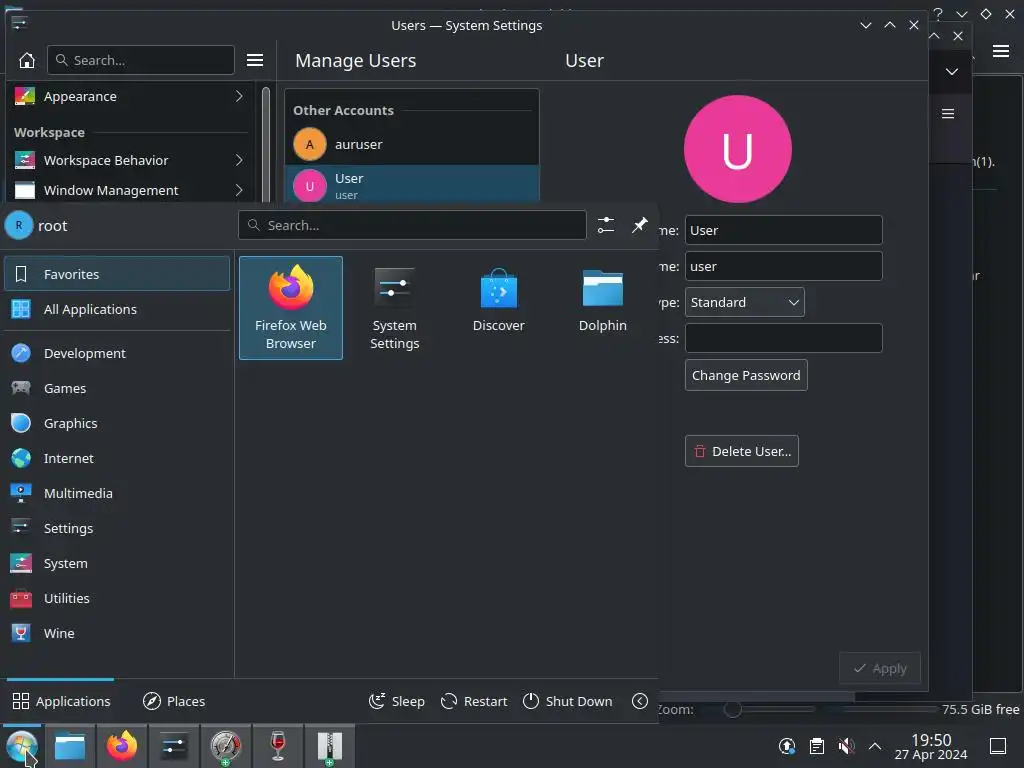The height and width of the screenshot is (768, 1024).
Task: Open the Multimedia category
Action: coord(117,493)
